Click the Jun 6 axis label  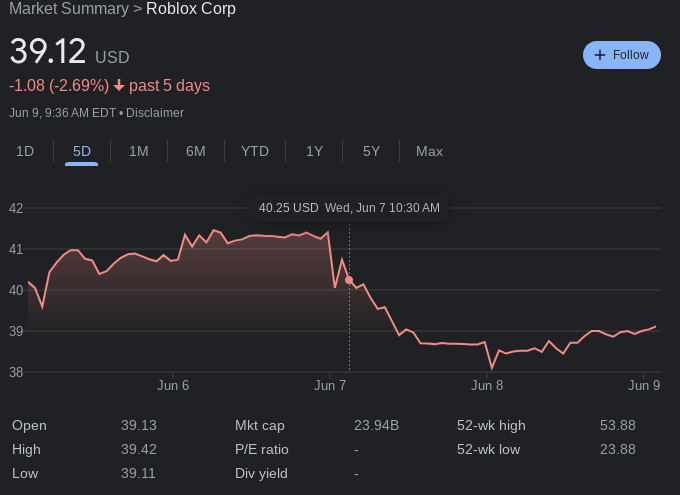click(173, 385)
